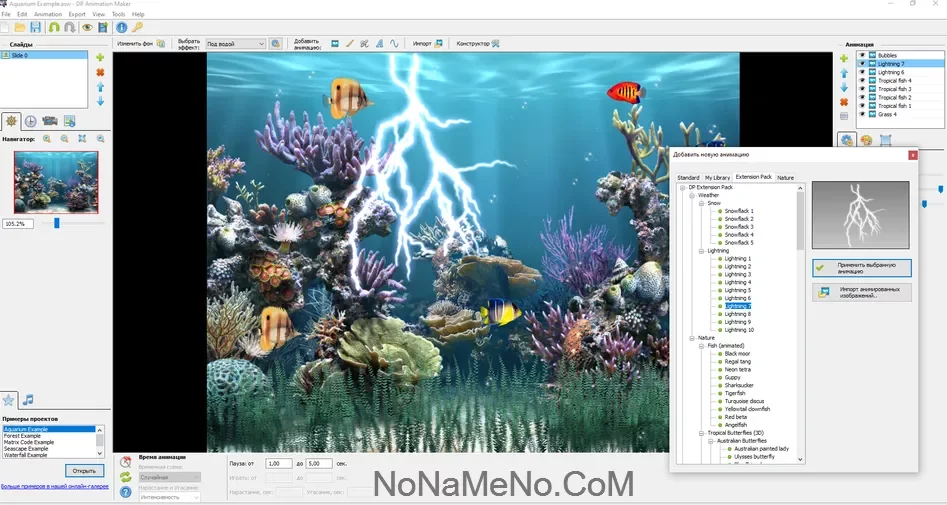
Task: Remove animation with the orange X icon
Action: click(x=844, y=102)
